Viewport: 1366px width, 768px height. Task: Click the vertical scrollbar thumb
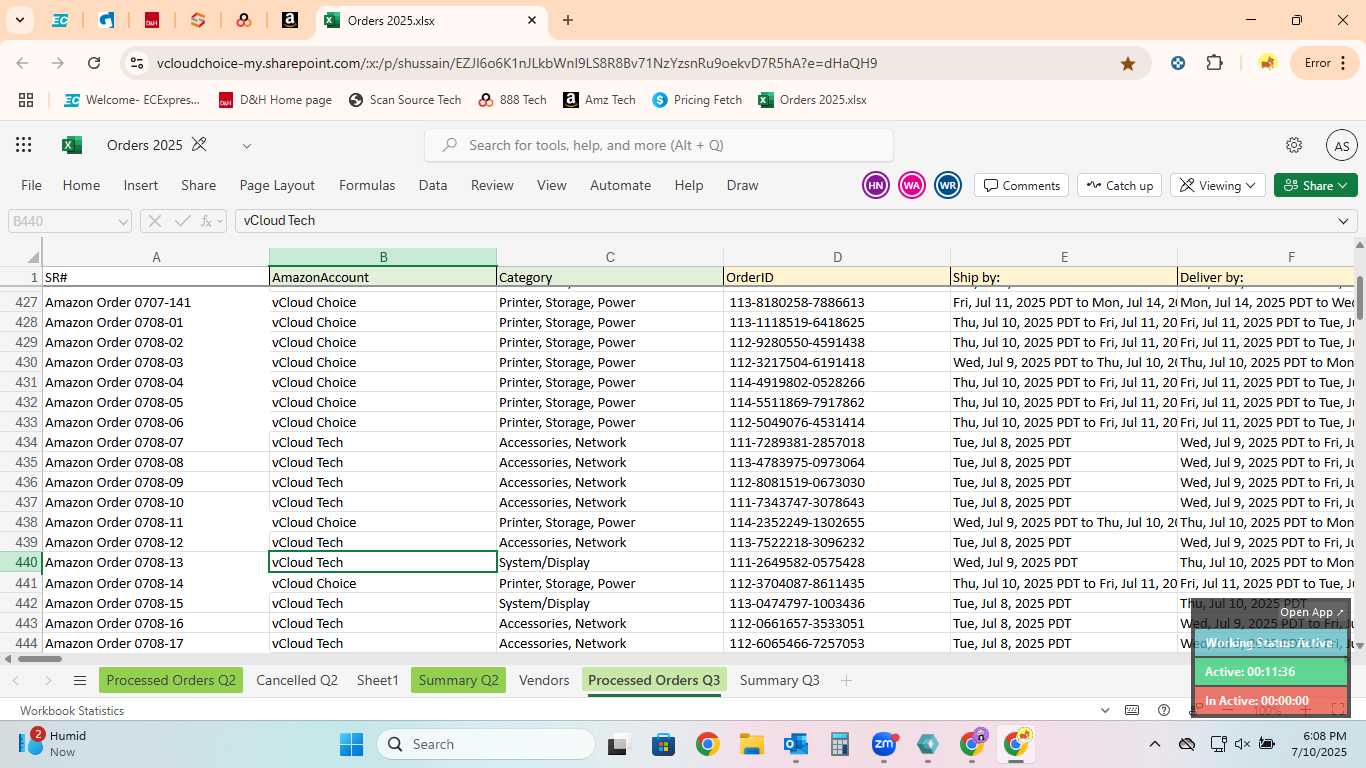click(1360, 298)
